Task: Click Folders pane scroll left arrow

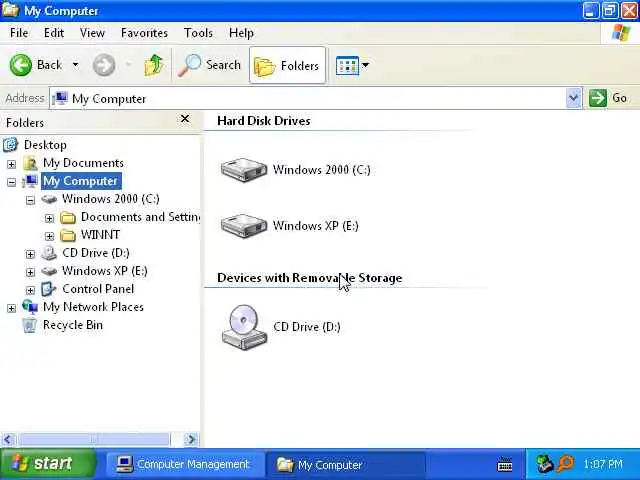Action: tap(9, 439)
